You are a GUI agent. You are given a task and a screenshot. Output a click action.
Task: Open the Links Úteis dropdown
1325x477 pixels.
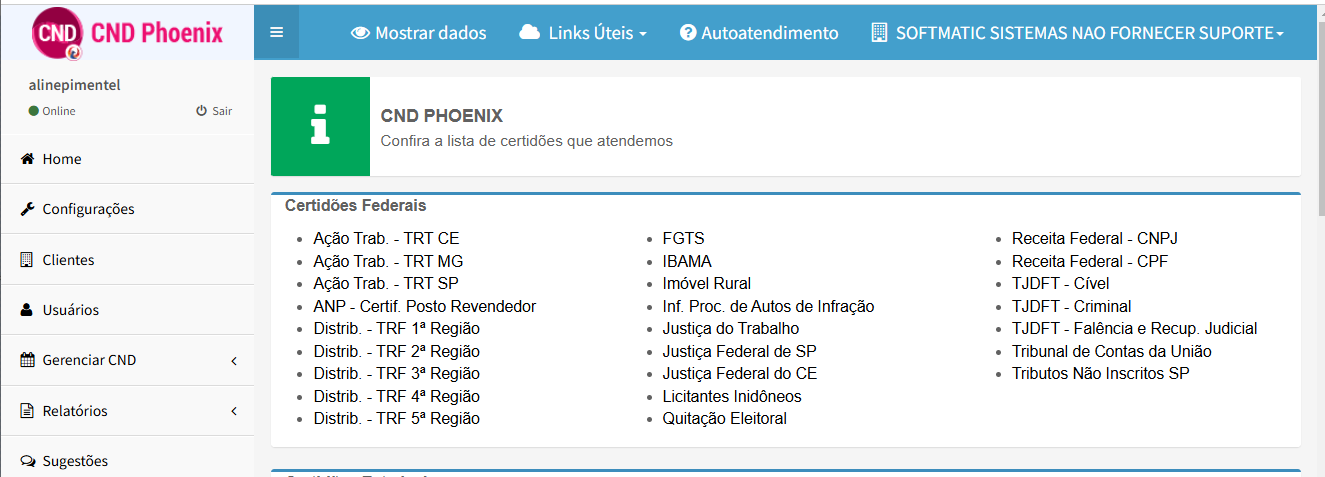(x=583, y=33)
